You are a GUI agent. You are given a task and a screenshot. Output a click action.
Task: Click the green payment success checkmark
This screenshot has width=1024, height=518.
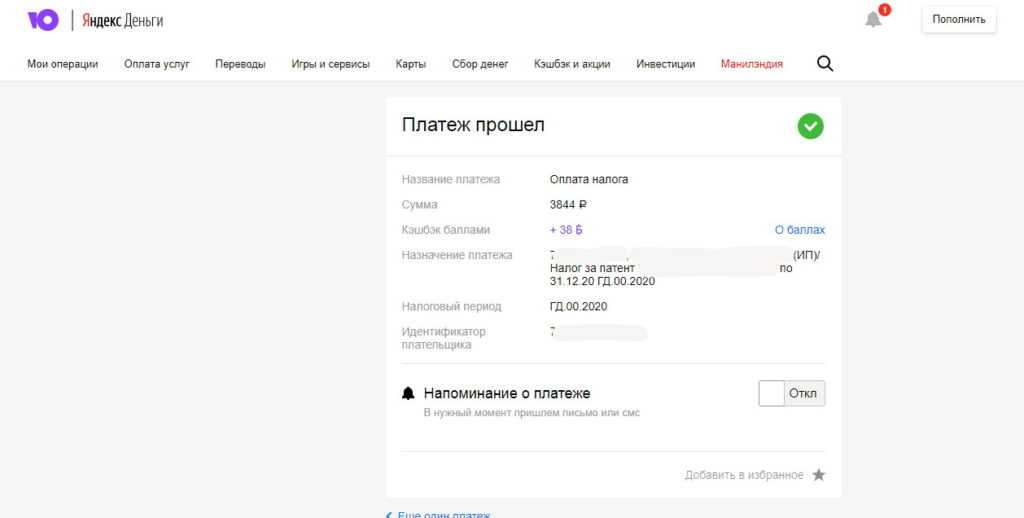click(x=810, y=126)
